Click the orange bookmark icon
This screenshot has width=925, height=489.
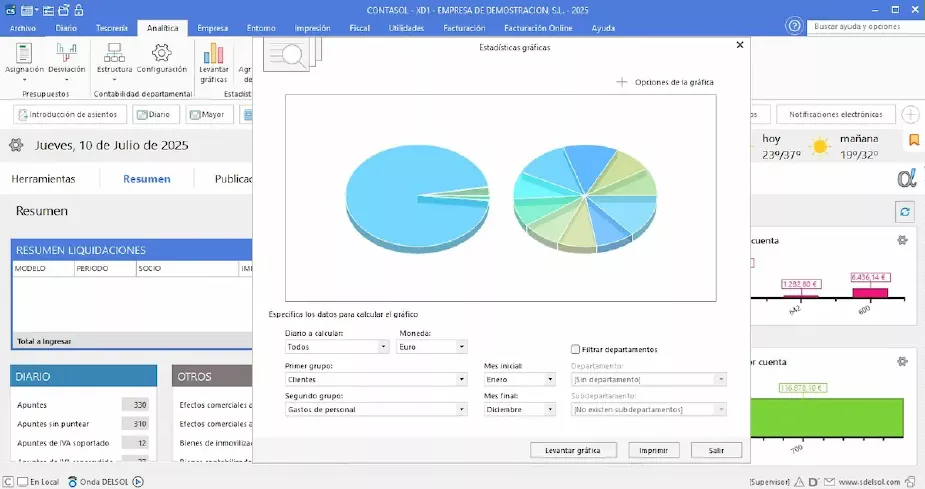(x=913, y=141)
